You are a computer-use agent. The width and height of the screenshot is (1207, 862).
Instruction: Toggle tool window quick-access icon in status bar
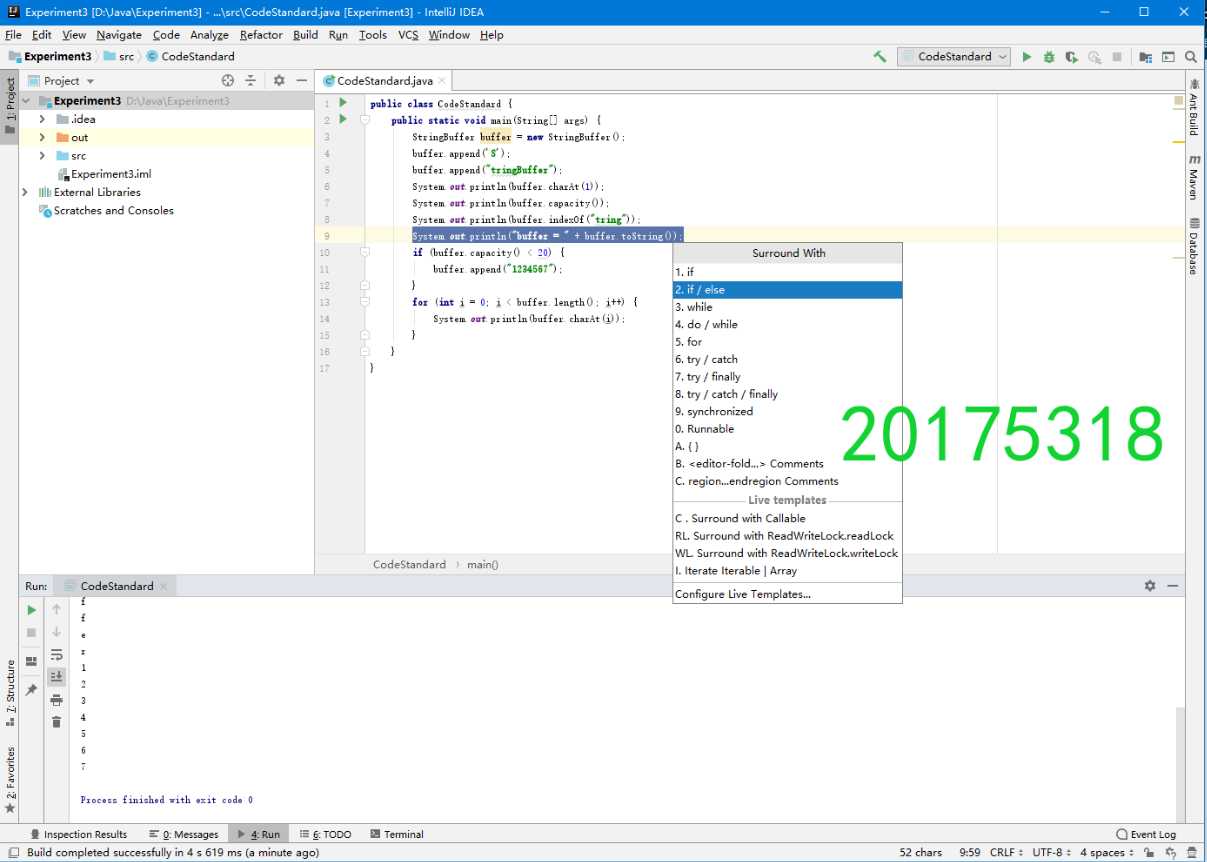click(x=13, y=853)
